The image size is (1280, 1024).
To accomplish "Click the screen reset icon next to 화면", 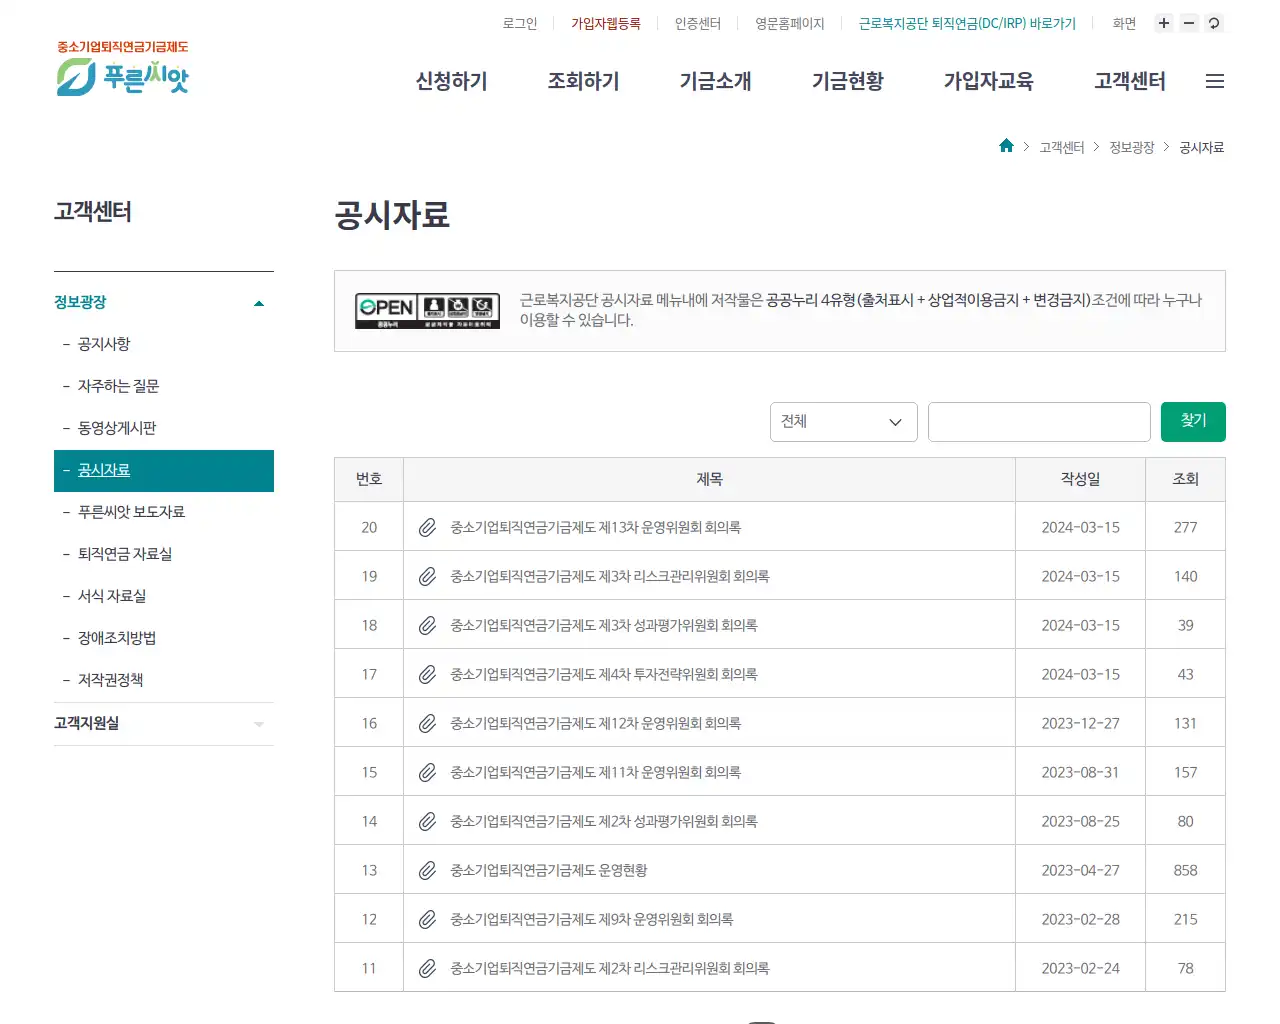I will pos(1213,23).
